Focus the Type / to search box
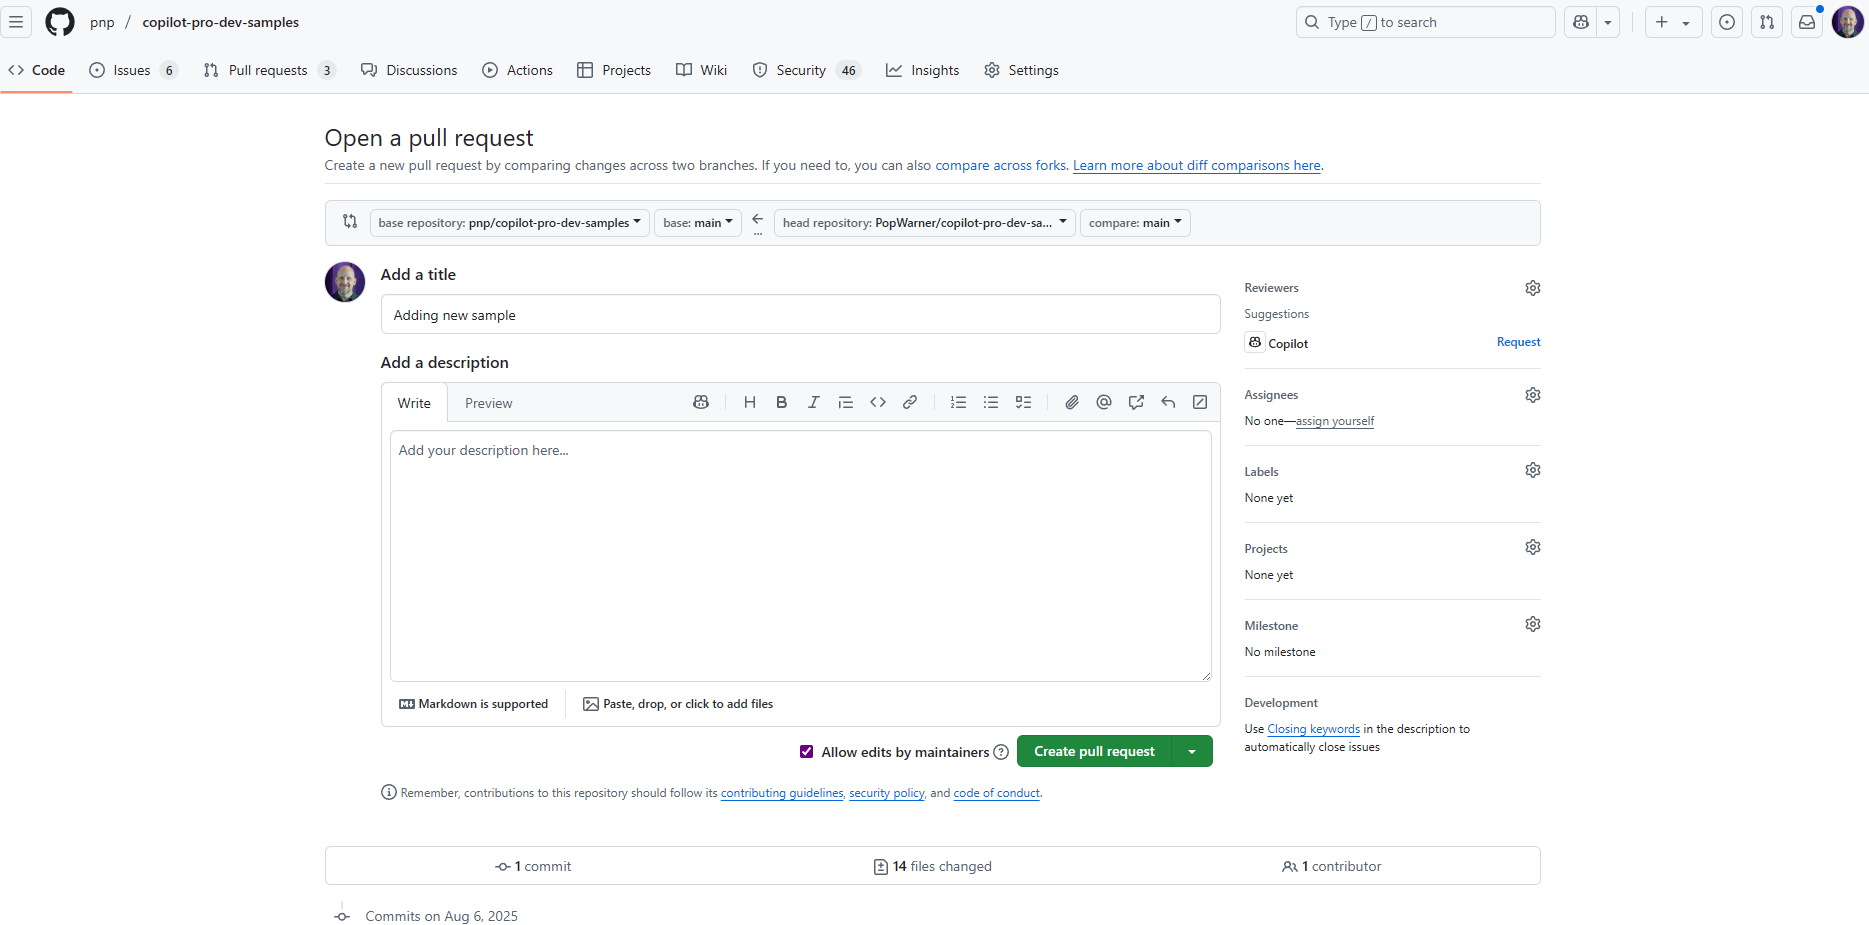Screen dimensions: 1869x925 (x=1425, y=22)
